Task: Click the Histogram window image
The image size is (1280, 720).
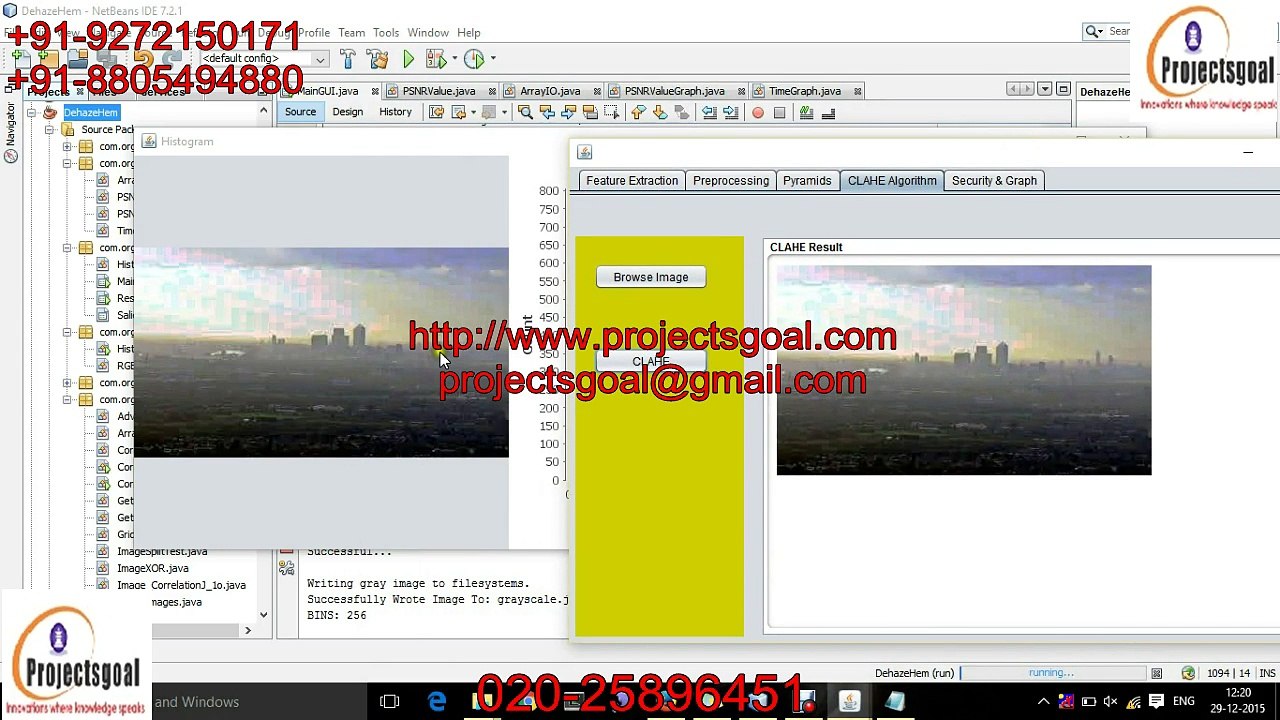Action: click(321, 352)
